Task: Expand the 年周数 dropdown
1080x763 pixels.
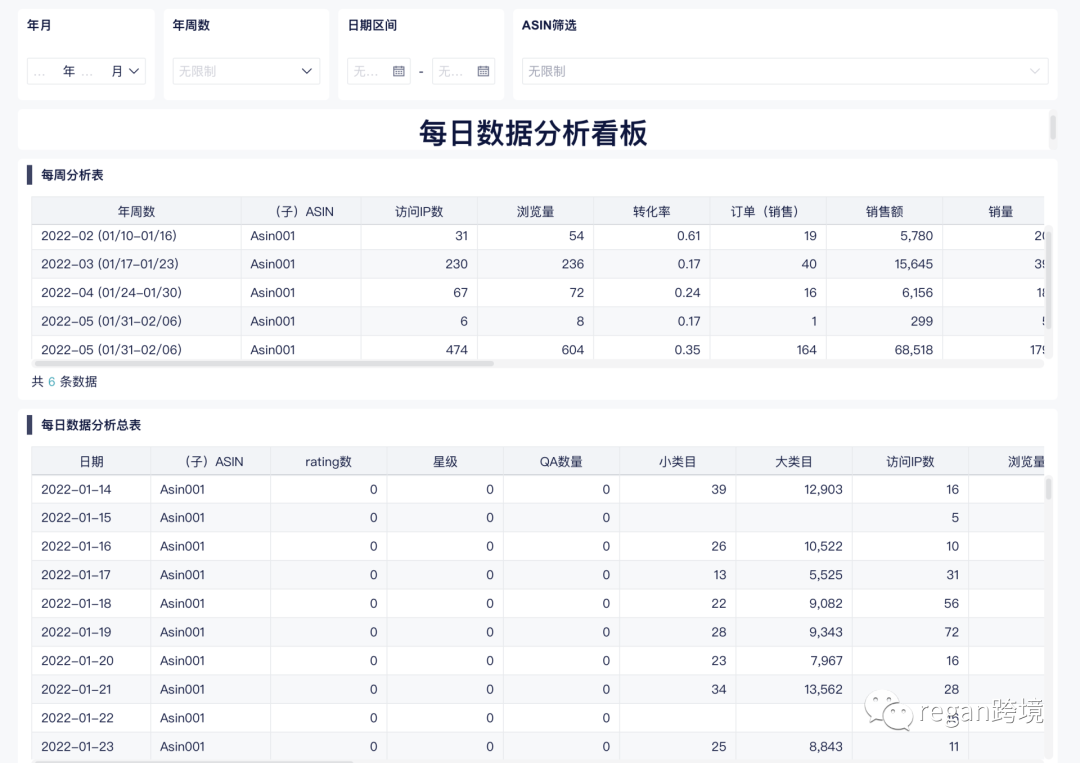Action: [x=246, y=72]
